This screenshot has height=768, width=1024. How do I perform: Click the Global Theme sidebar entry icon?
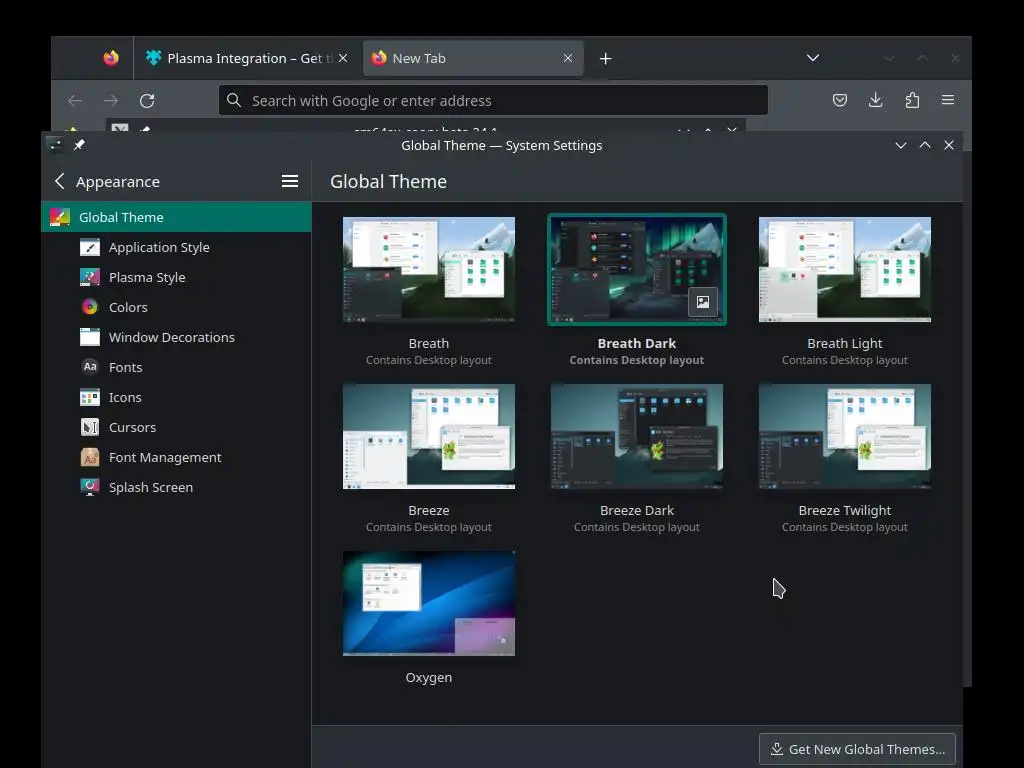(x=59, y=217)
